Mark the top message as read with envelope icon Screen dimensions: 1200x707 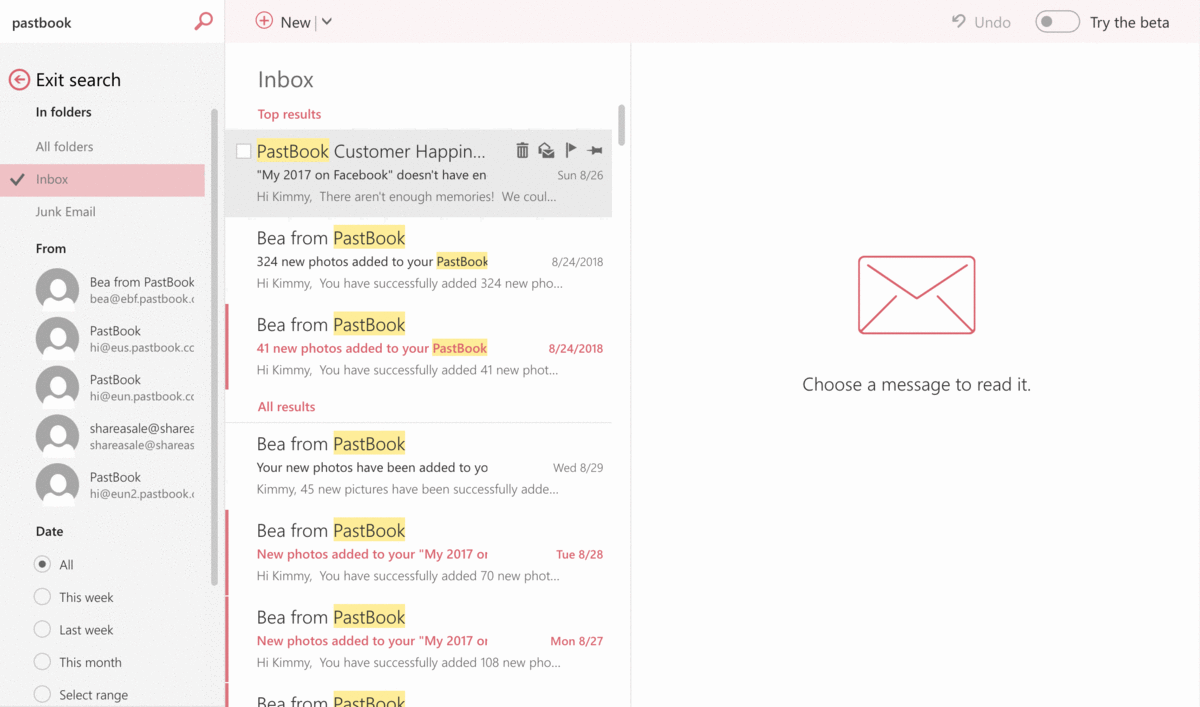(x=546, y=149)
